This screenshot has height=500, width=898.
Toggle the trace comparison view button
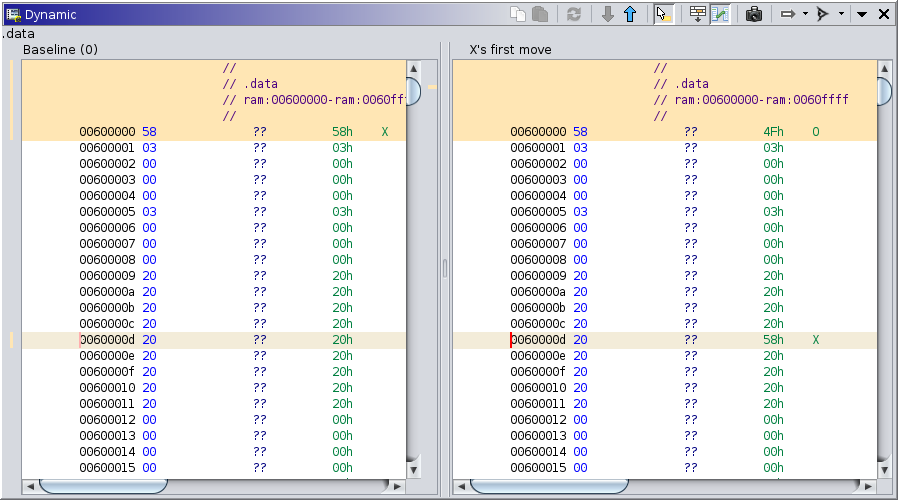[720, 14]
